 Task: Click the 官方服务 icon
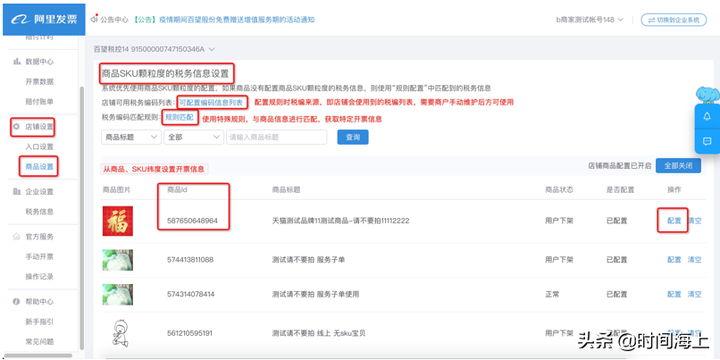[x=17, y=236]
